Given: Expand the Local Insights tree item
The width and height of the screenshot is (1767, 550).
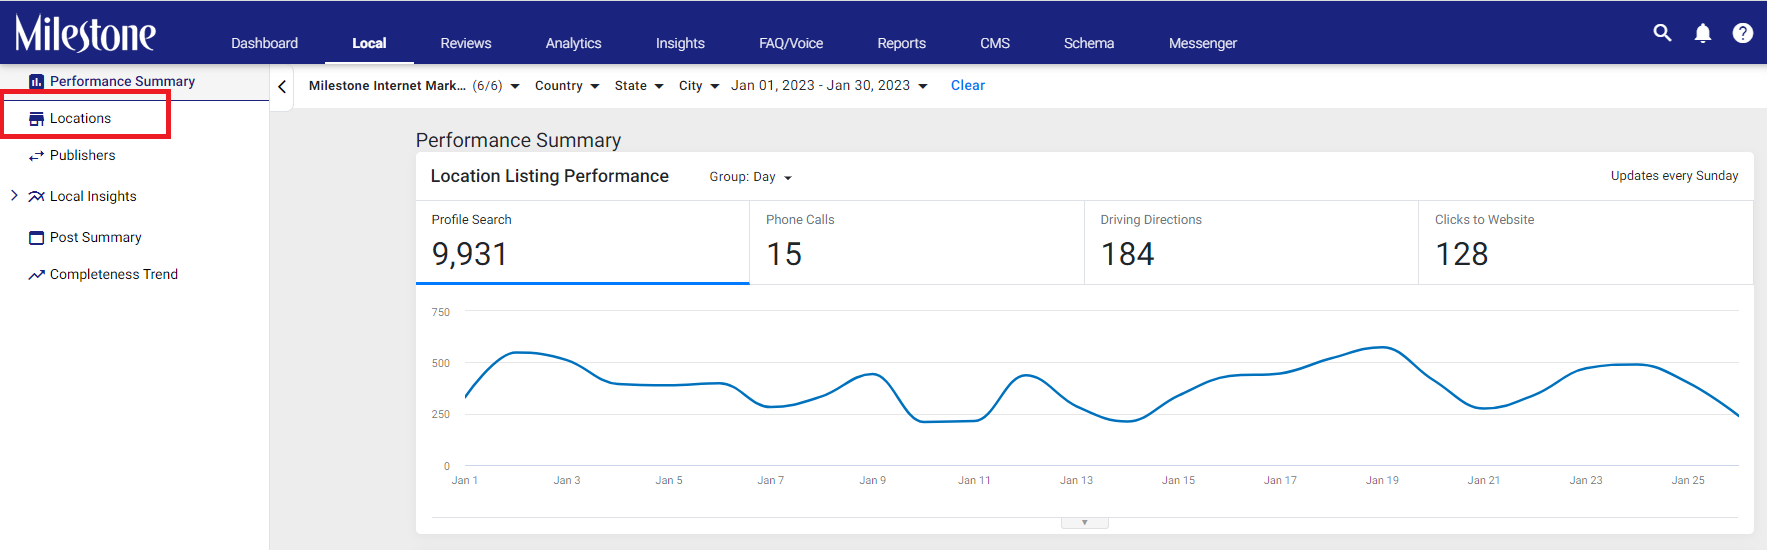Looking at the screenshot, I should (14, 196).
